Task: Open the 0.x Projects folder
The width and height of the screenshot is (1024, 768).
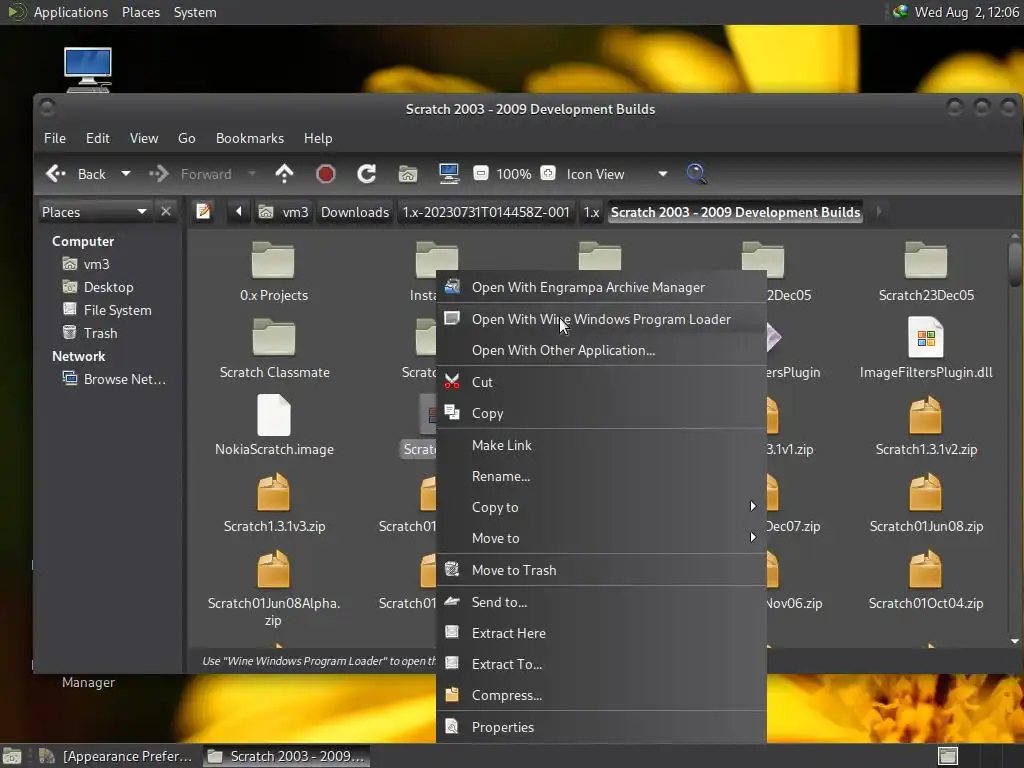Action: click(274, 272)
